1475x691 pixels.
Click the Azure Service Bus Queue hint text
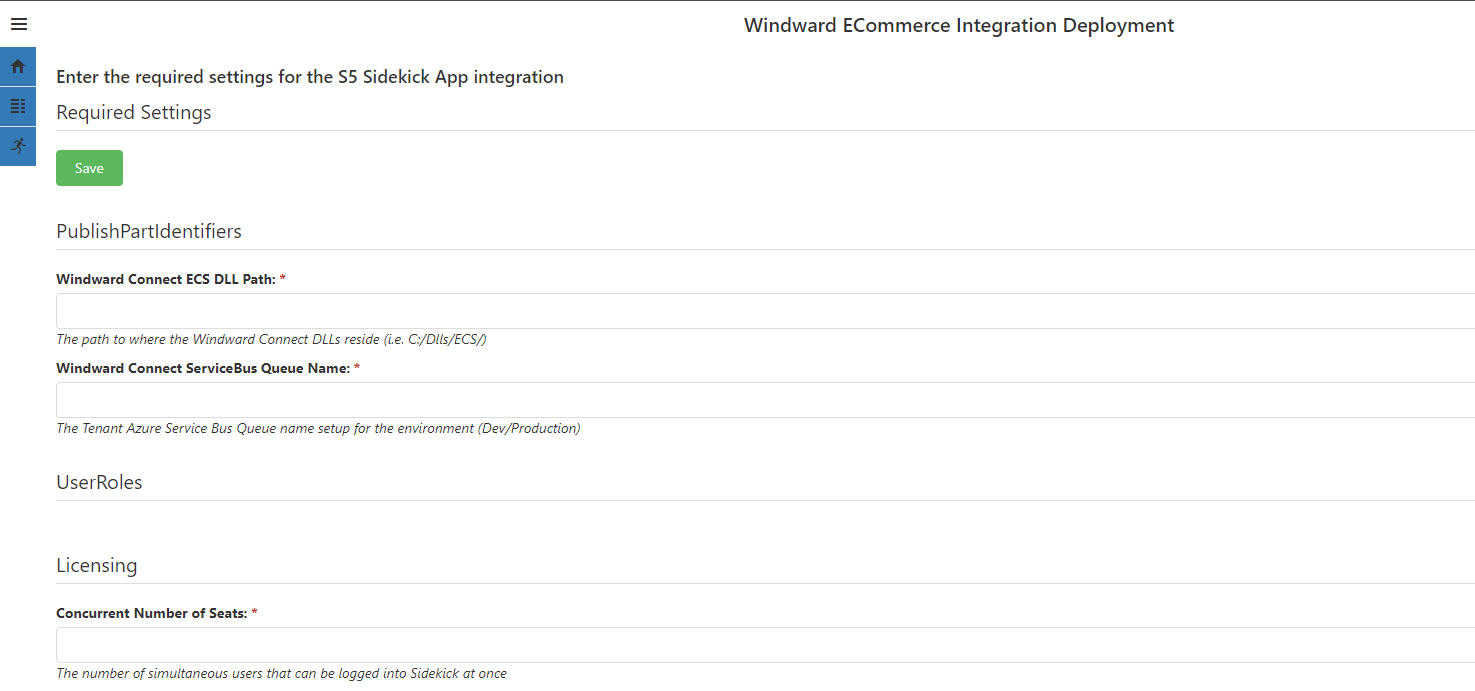pos(318,428)
